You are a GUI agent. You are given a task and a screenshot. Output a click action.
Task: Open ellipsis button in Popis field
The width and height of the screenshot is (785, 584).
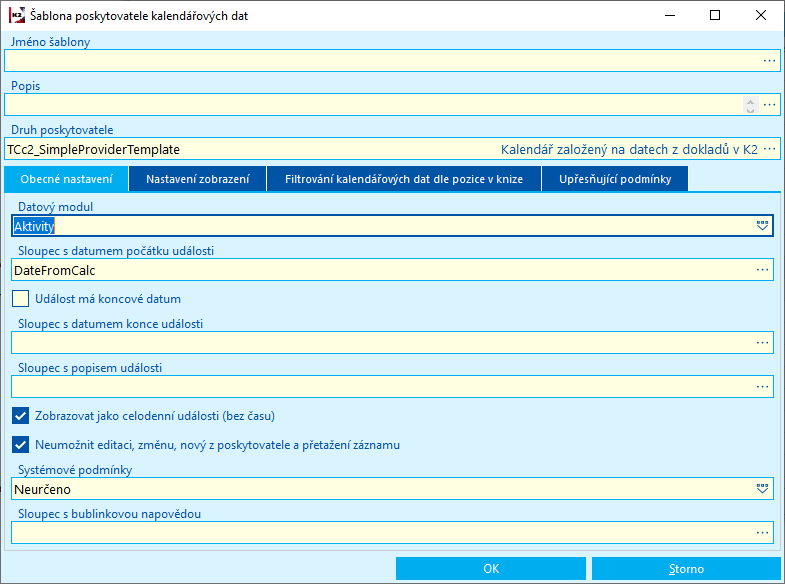pos(769,105)
